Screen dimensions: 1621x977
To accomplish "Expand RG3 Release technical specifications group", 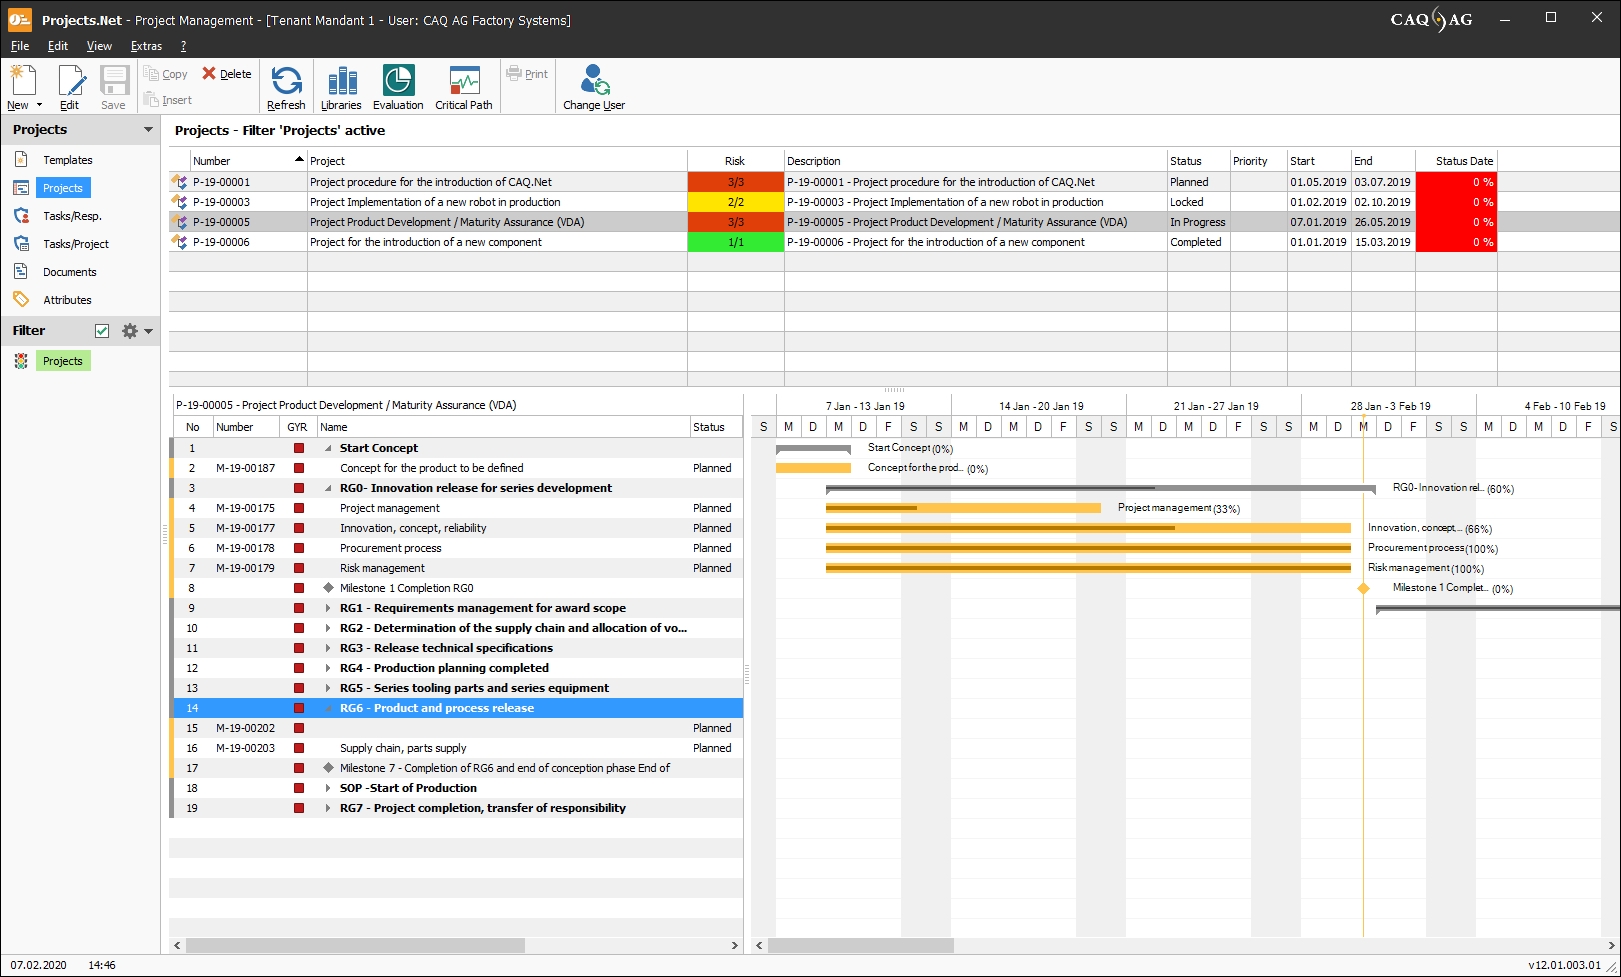I will 328,648.
